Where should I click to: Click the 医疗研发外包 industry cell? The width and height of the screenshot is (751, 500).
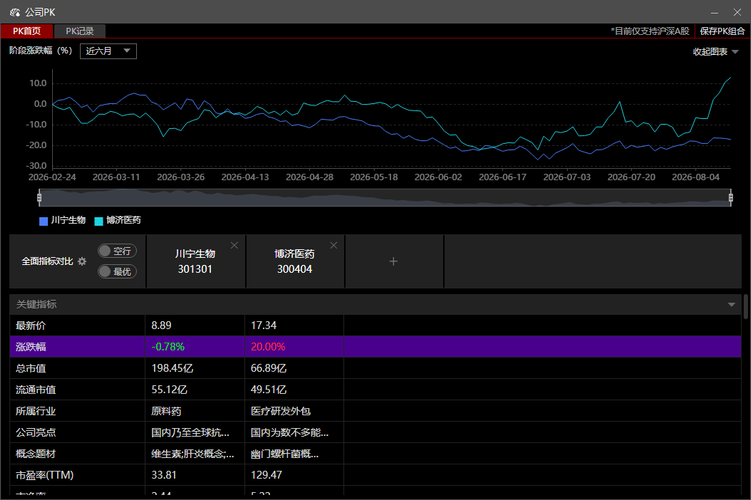(x=281, y=411)
